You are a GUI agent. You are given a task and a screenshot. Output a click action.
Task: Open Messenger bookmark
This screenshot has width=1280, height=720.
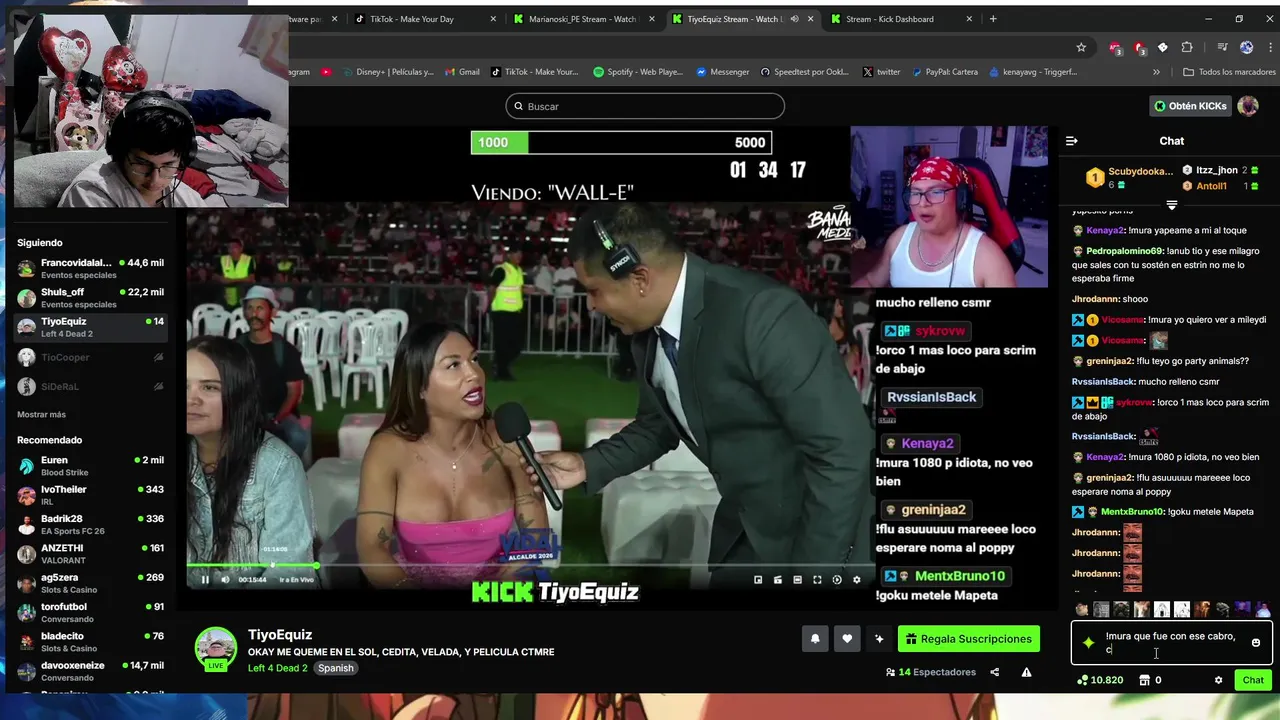[x=723, y=72]
